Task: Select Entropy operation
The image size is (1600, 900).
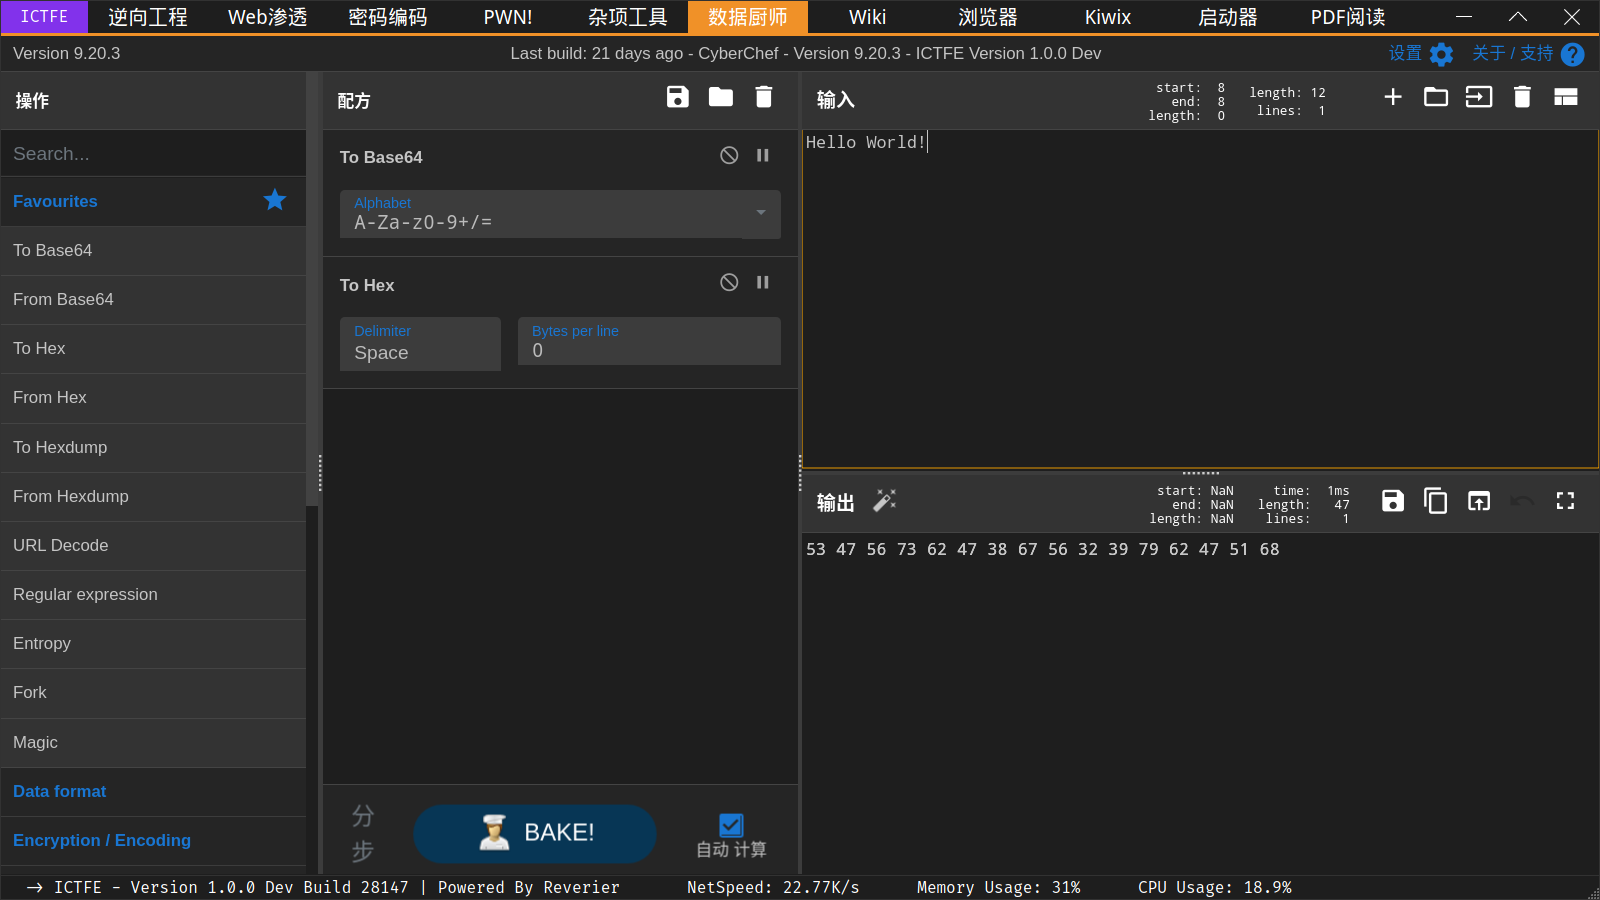Action: click(153, 643)
